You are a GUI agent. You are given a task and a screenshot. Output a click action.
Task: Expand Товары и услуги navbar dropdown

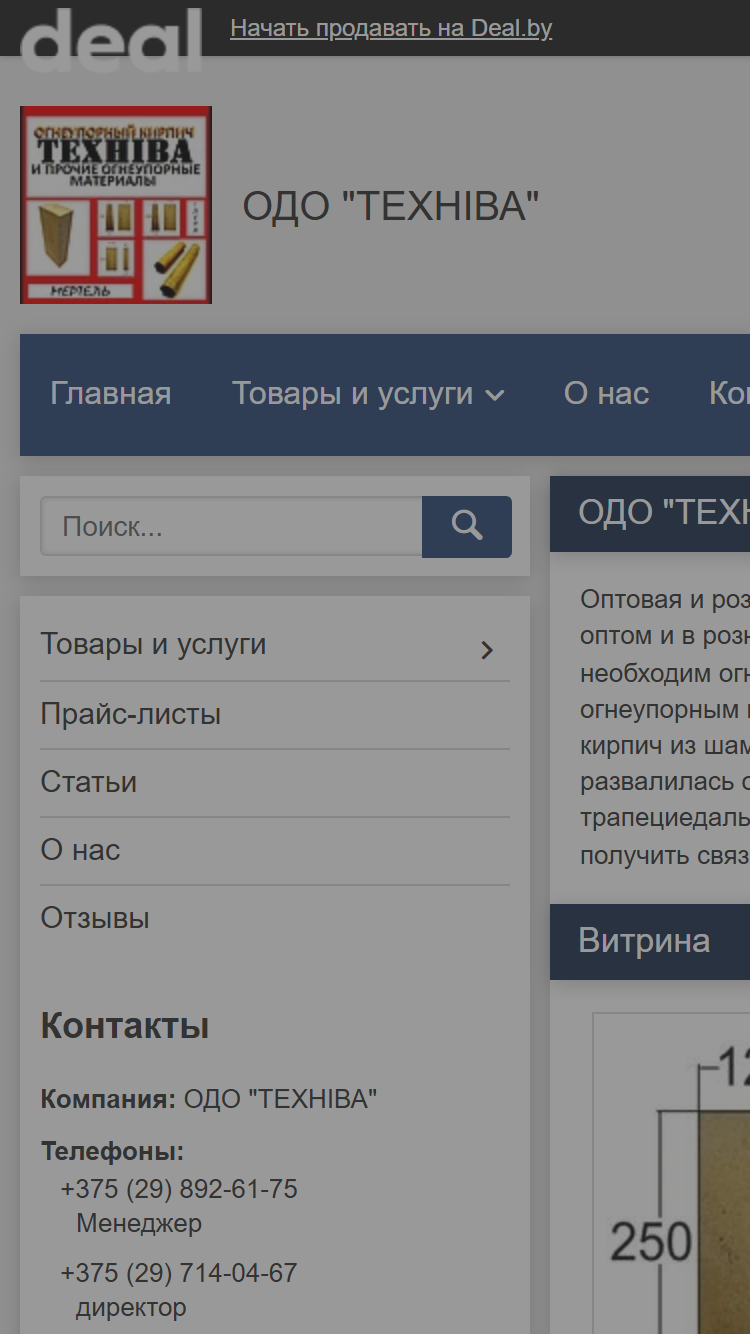click(368, 394)
